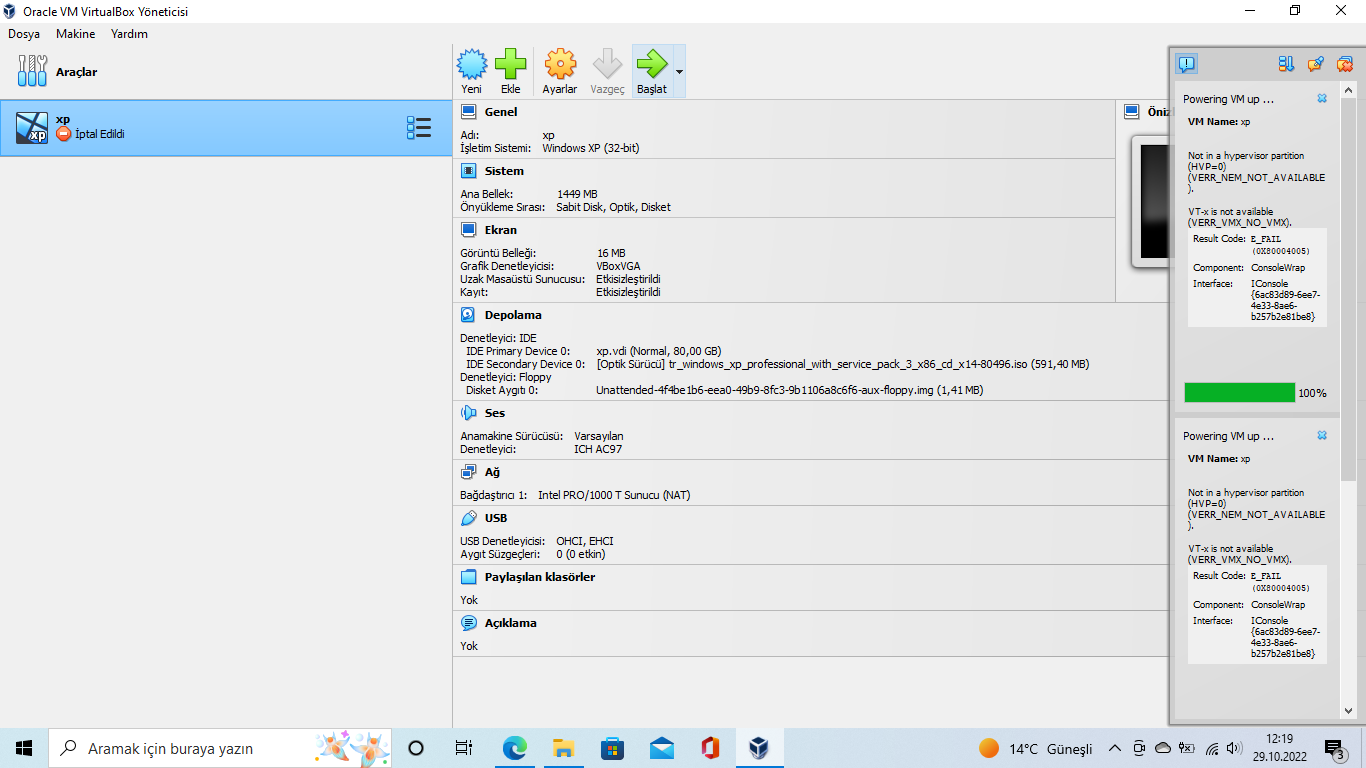Toggle the notification center panel icon

tap(1186, 64)
